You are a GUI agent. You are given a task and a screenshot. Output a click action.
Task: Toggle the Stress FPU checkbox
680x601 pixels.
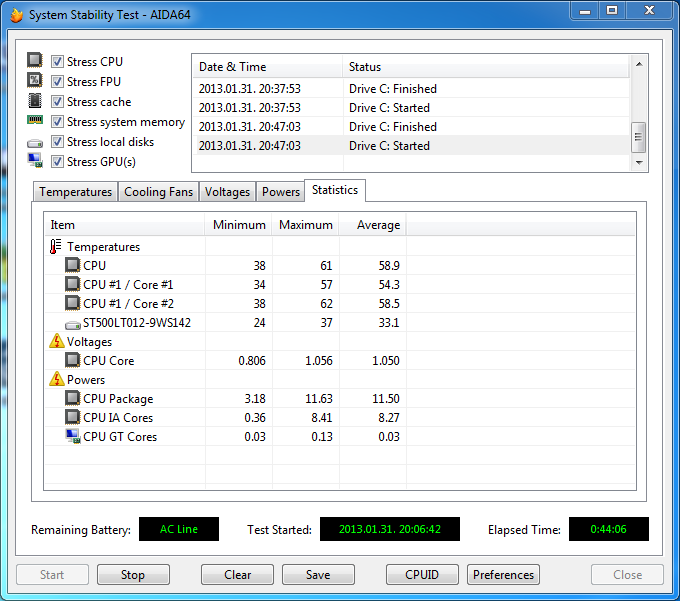pyautogui.click(x=58, y=82)
